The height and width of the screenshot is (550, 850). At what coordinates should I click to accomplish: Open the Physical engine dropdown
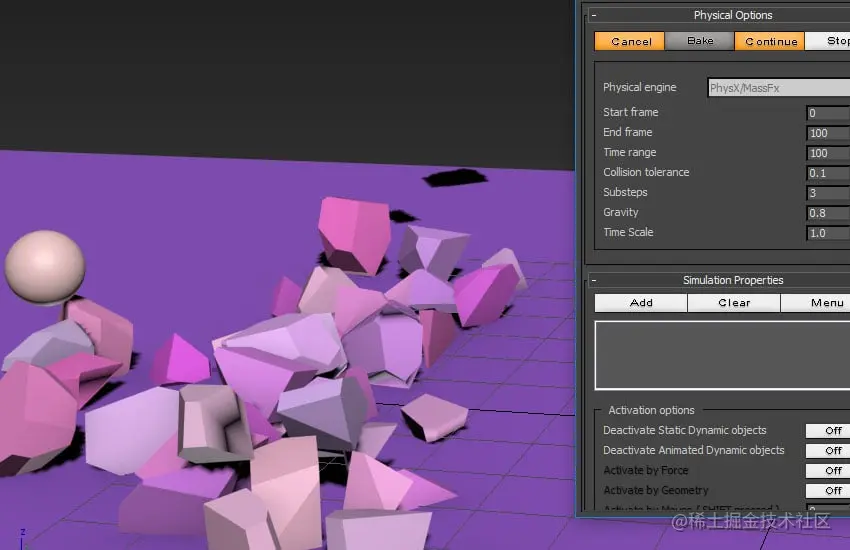[779, 88]
